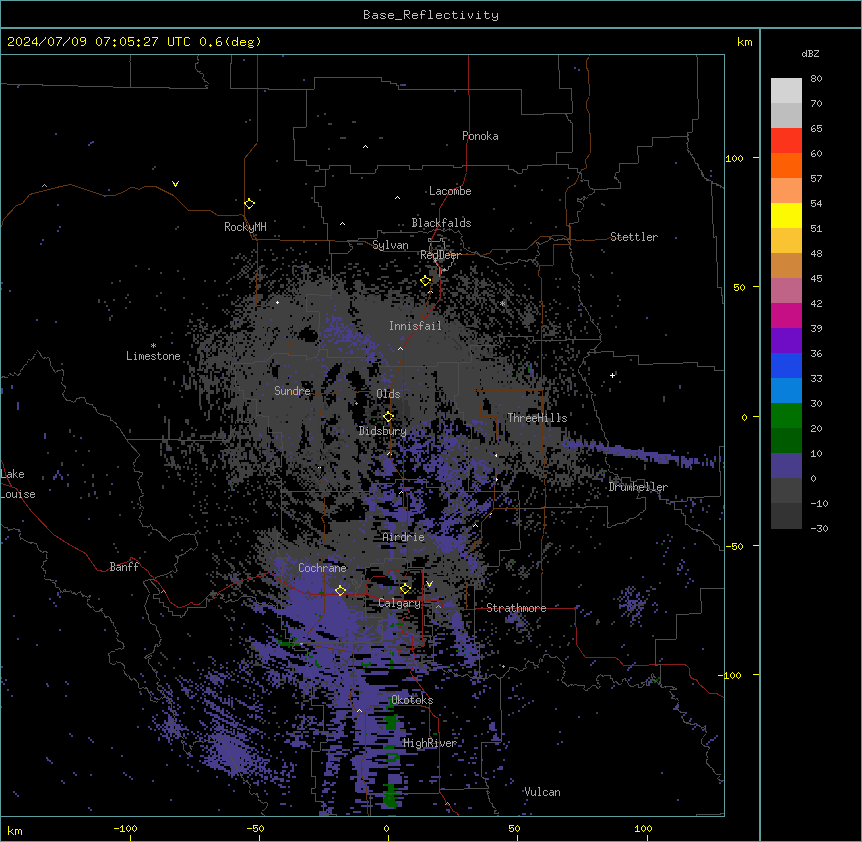Click the 45 value on the dBZ legend

816,279
